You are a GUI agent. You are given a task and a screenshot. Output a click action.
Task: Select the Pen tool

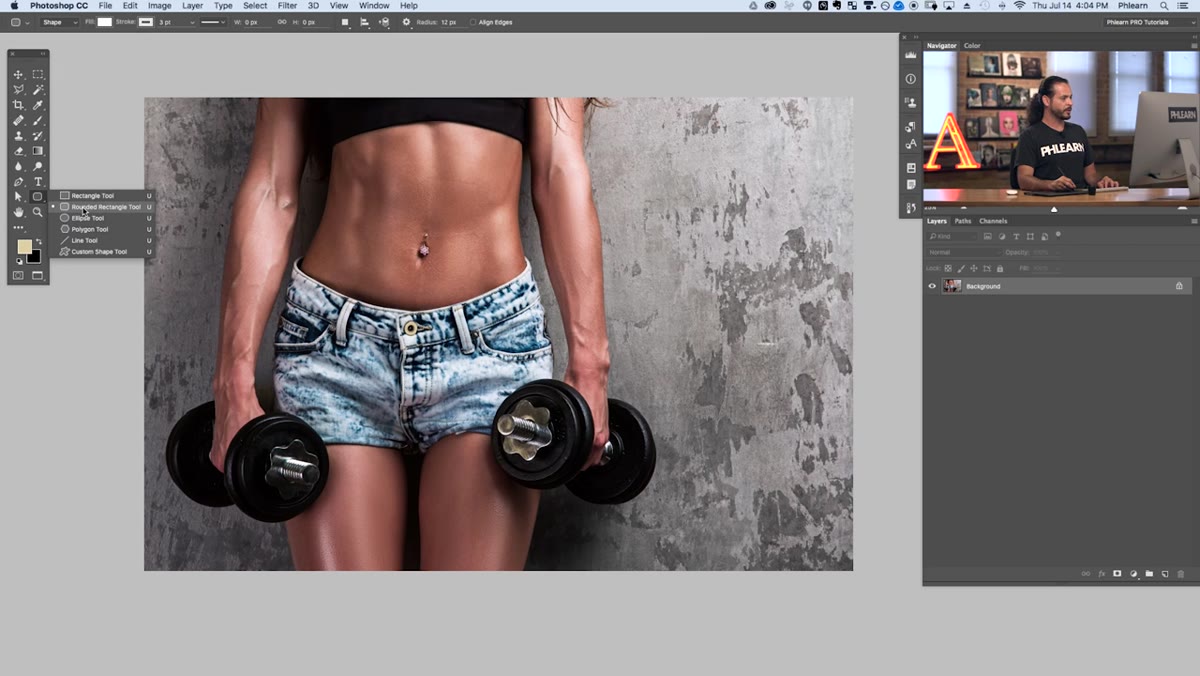(18, 182)
